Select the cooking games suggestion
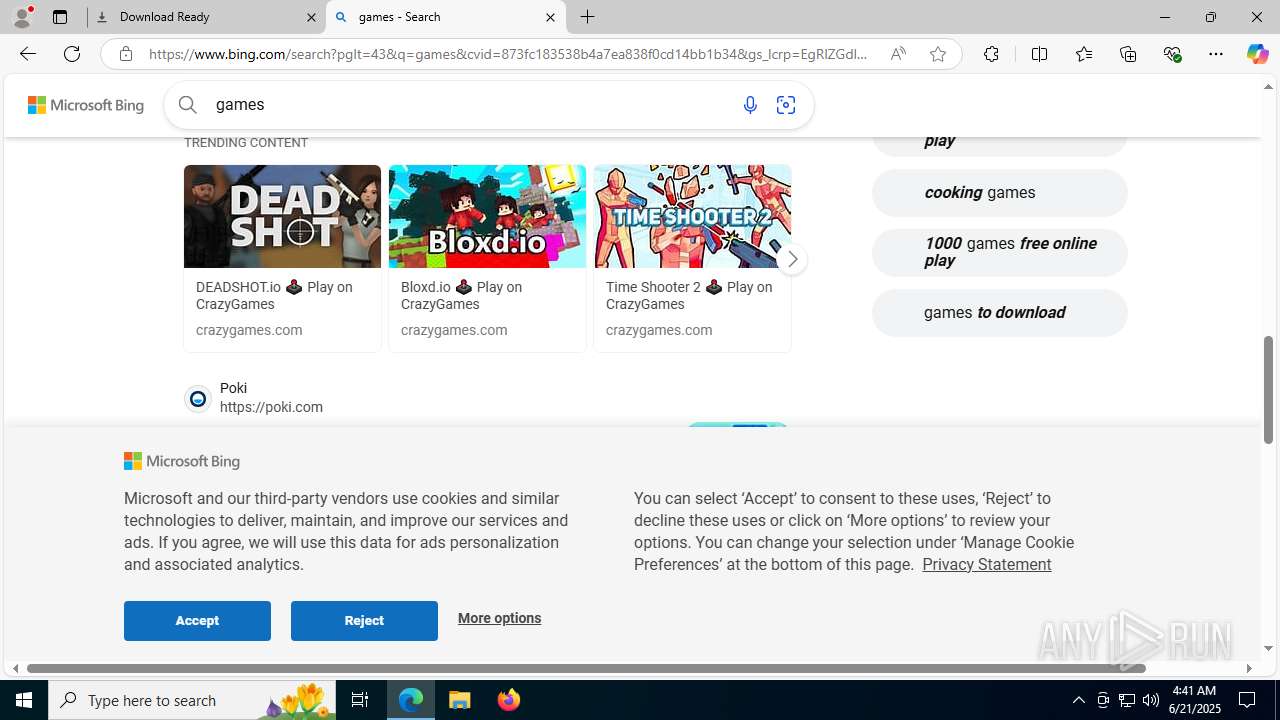 [x=999, y=193]
